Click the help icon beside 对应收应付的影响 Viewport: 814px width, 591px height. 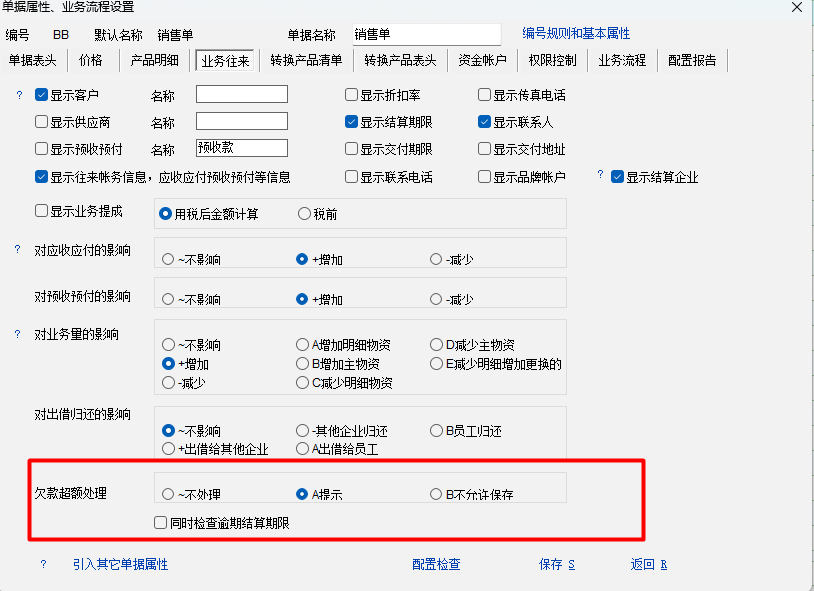[17, 249]
